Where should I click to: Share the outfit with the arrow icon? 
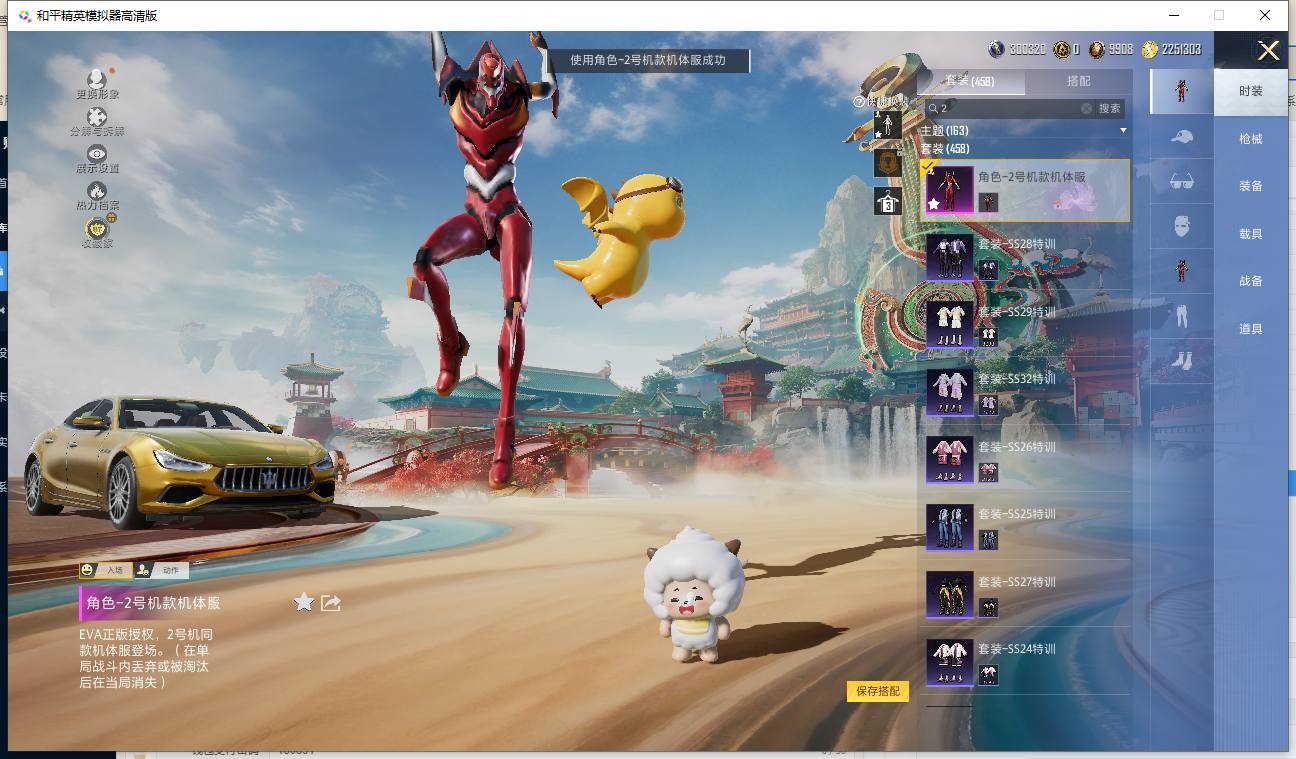tap(331, 602)
